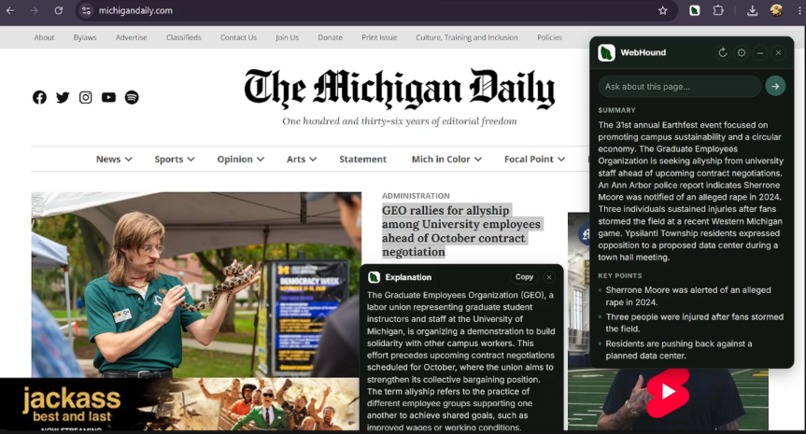Open The Michigan Daily Spotify page

pos(132,97)
